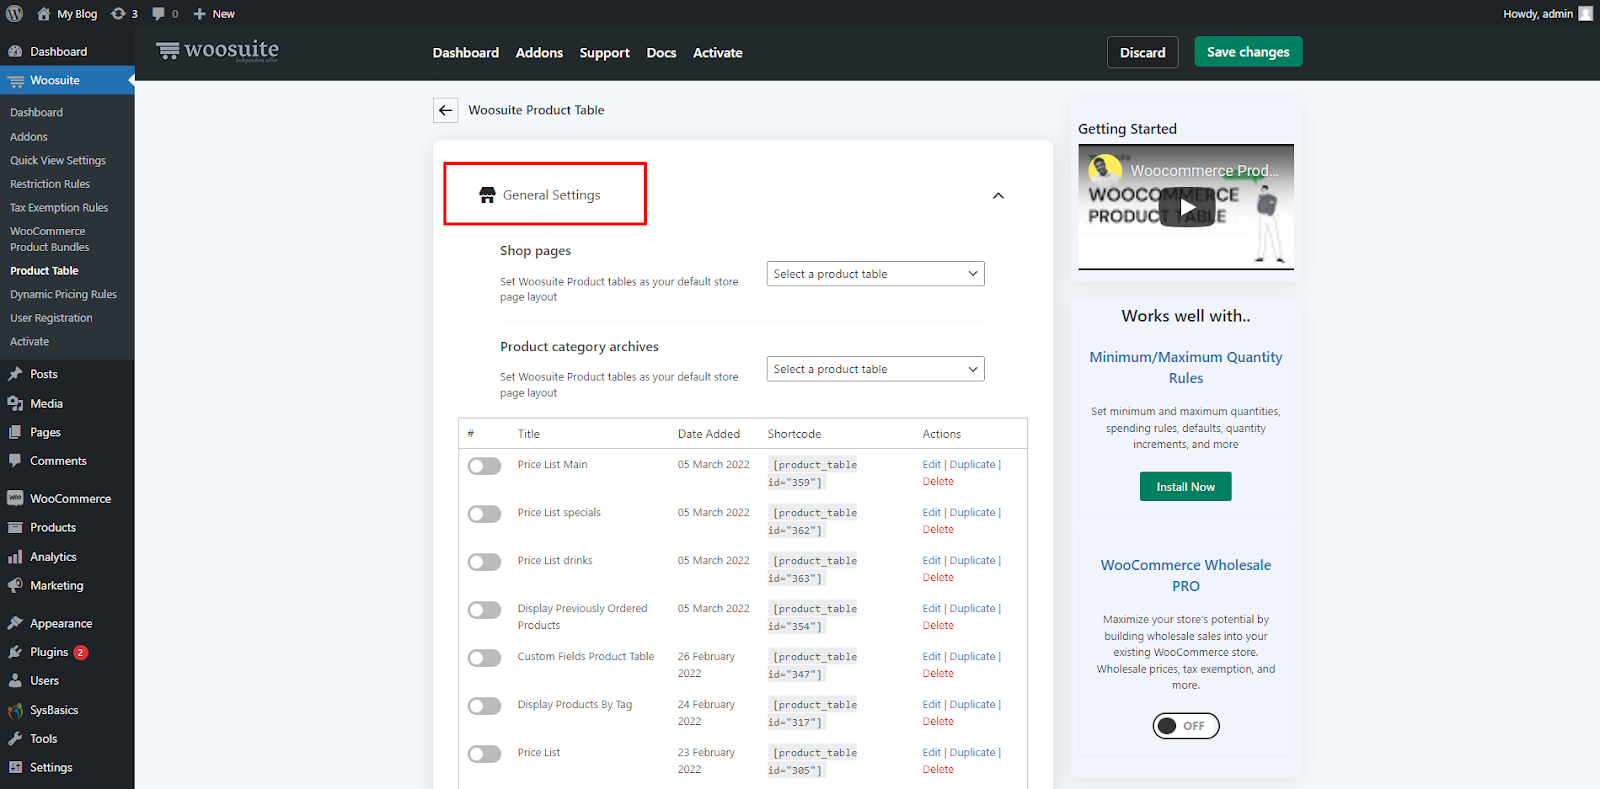
Task: Toggle the Price List Main table switch
Action: click(485, 466)
